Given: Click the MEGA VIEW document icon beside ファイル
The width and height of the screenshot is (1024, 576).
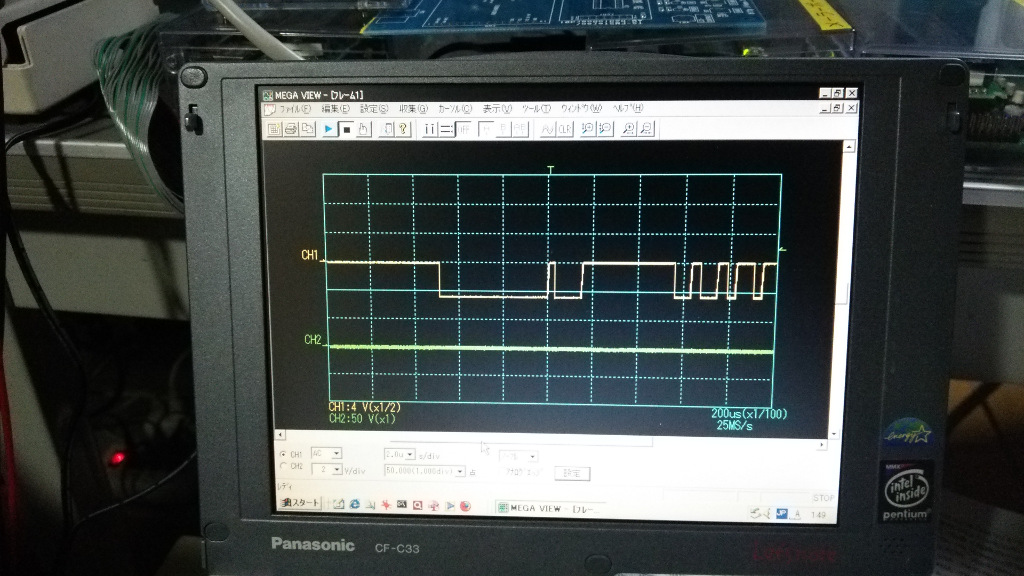Looking at the screenshot, I should (270, 110).
